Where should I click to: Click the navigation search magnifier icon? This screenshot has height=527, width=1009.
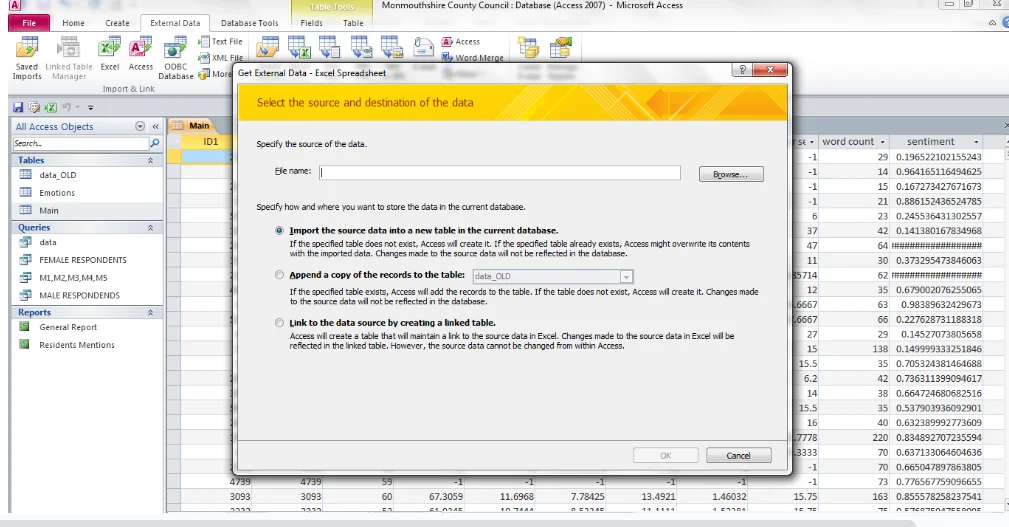click(x=155, y=143)
